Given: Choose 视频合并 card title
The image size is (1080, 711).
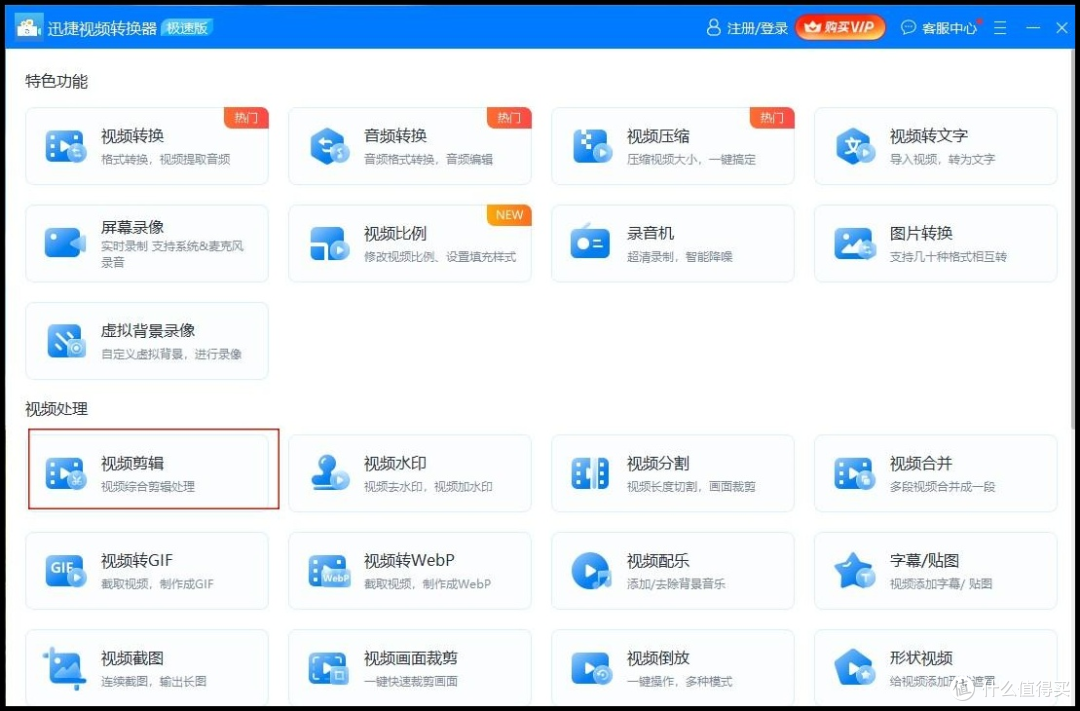Looking at the screenshot, I should point(922,463).
